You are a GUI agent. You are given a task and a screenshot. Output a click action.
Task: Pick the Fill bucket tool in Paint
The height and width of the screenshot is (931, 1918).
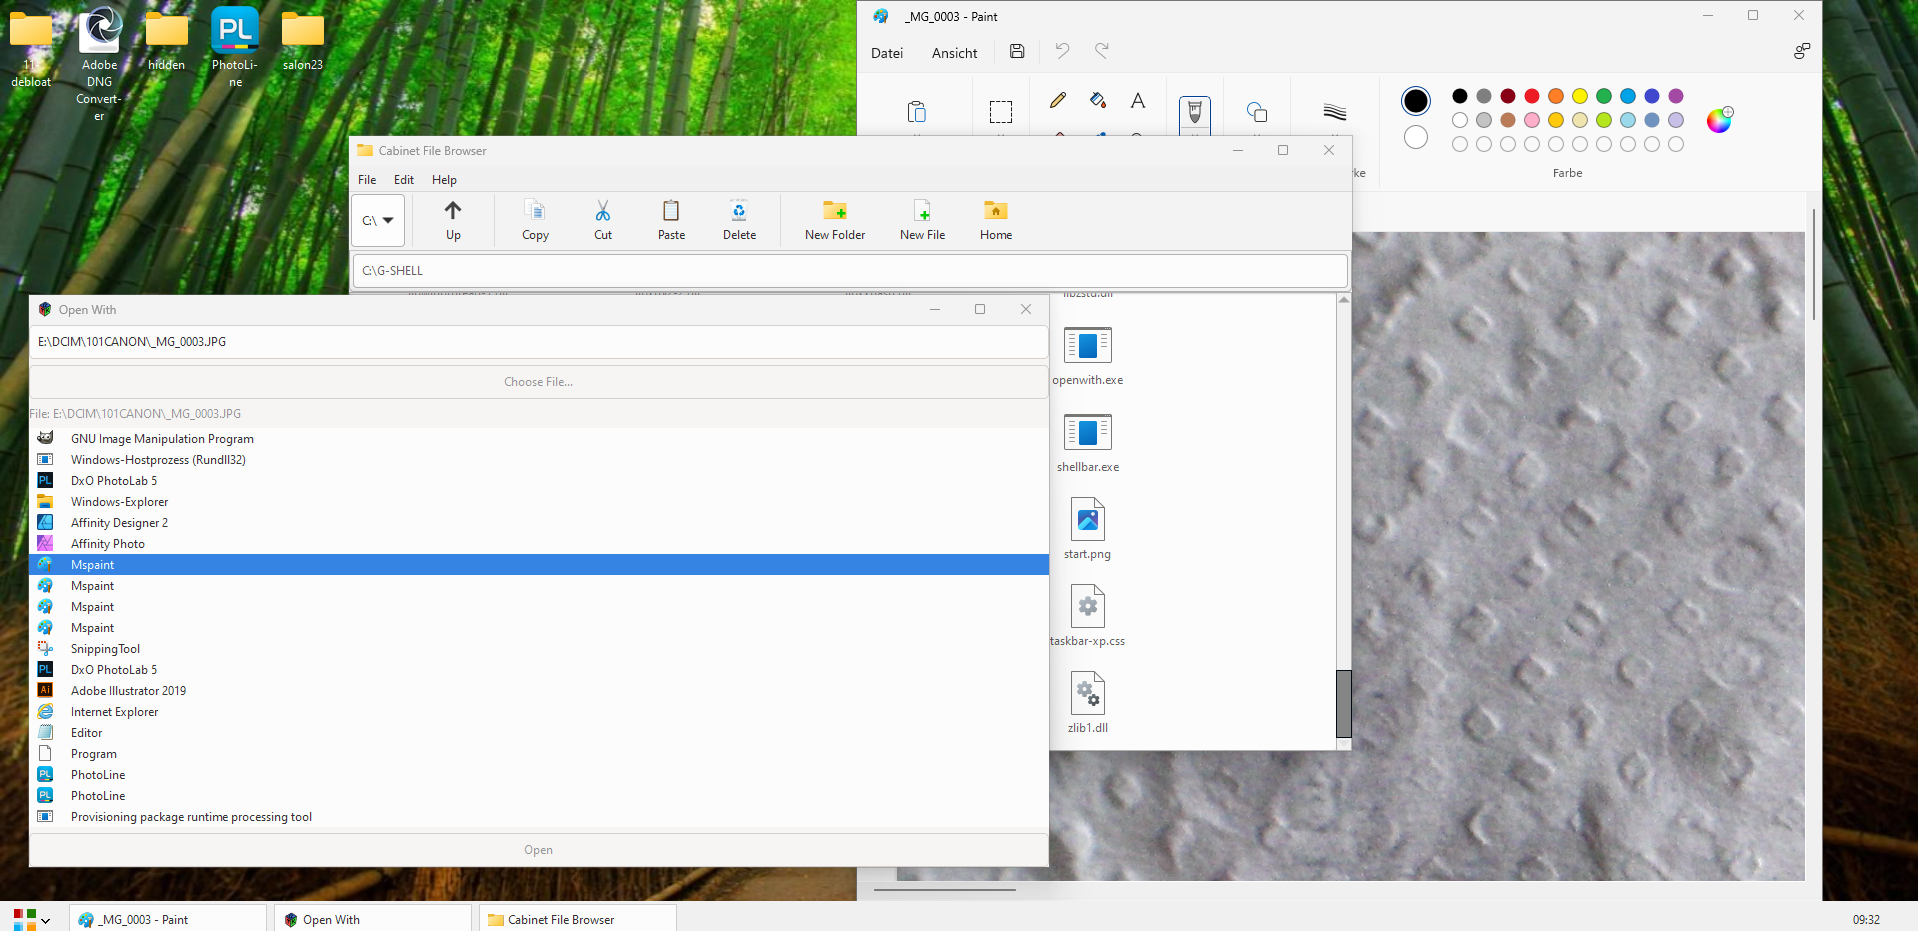pyautogui.click(x=1098, y=100)
